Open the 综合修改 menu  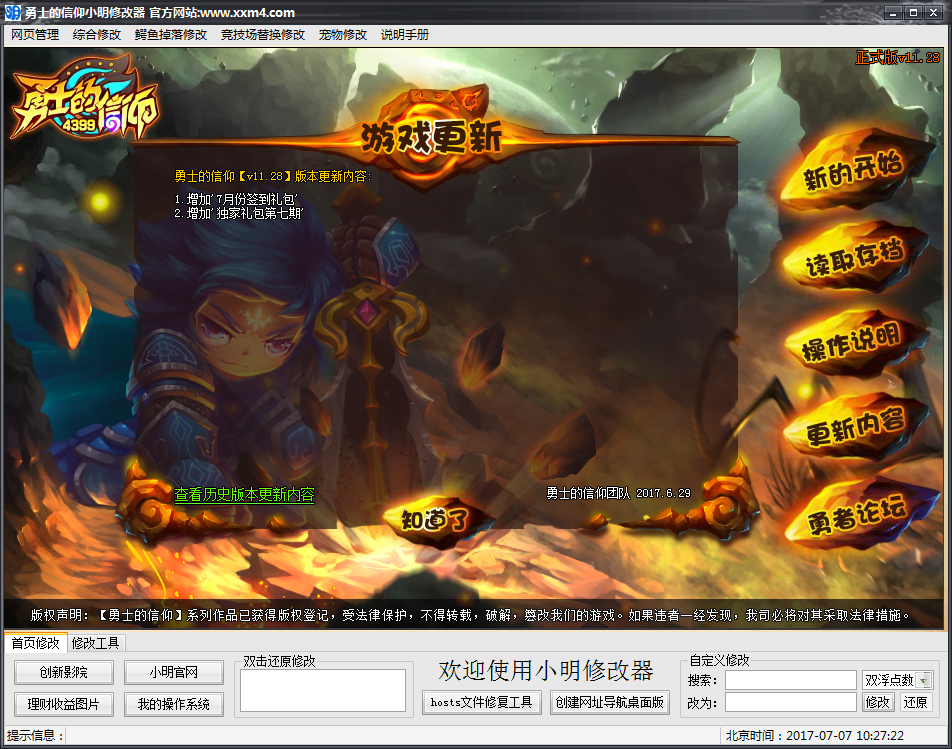(97, 35)
